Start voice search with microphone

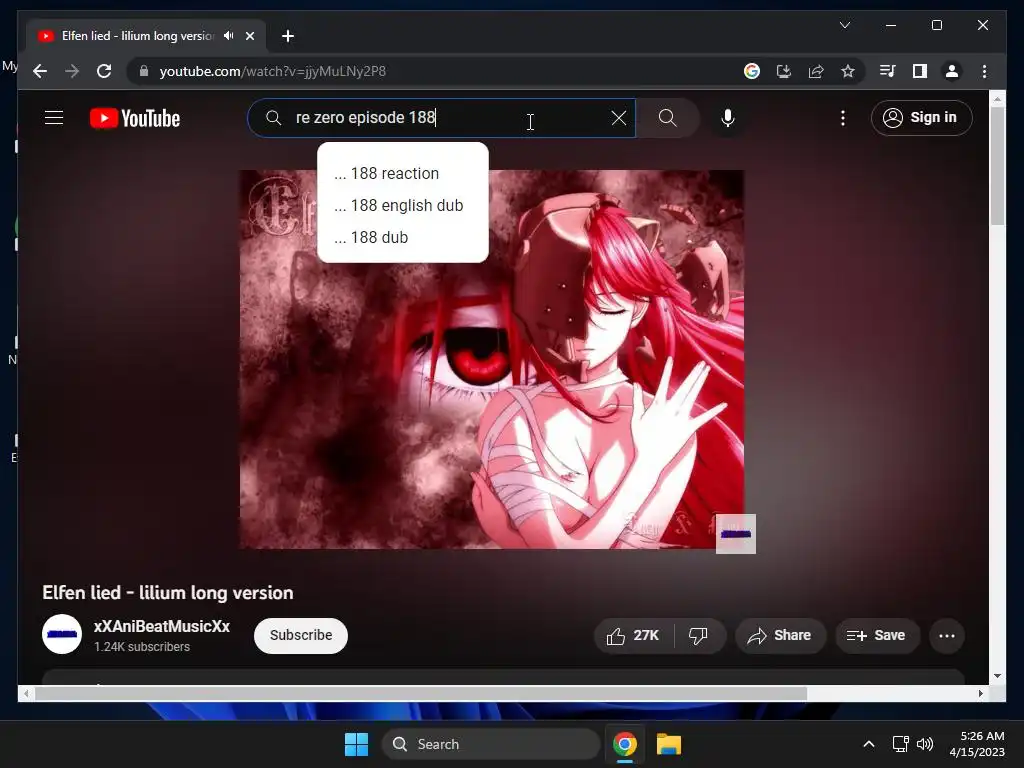coord(728,118)
